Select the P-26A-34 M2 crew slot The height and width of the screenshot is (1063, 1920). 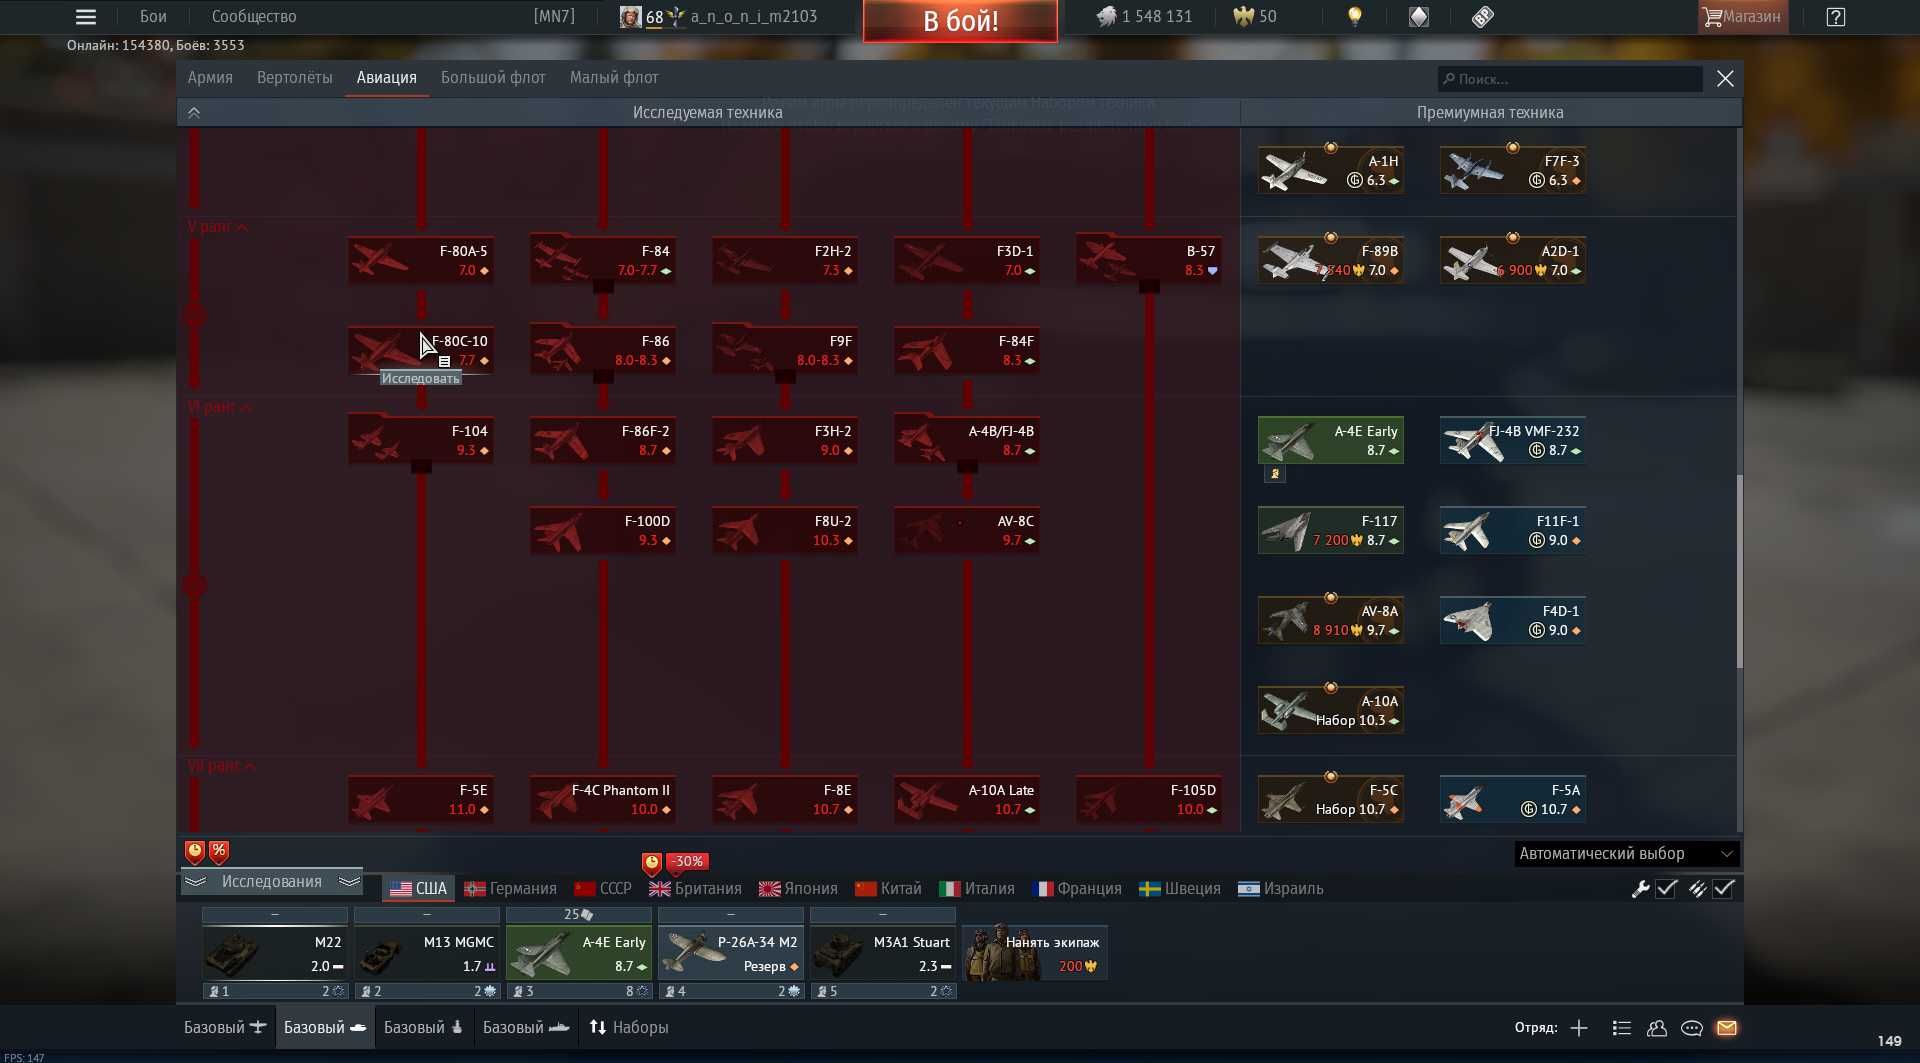pos(731,954)
